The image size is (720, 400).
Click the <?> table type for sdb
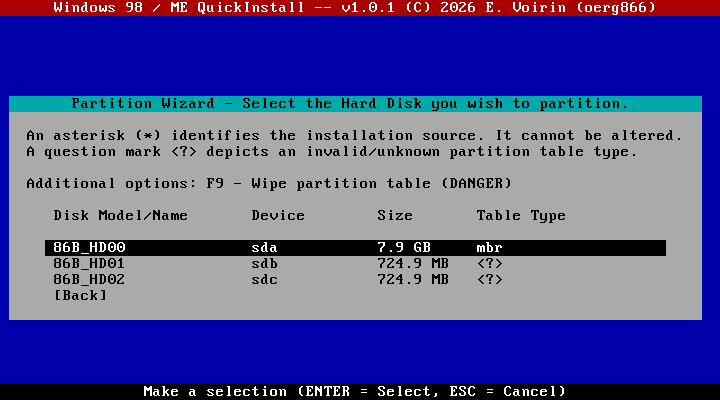[489, 264]
